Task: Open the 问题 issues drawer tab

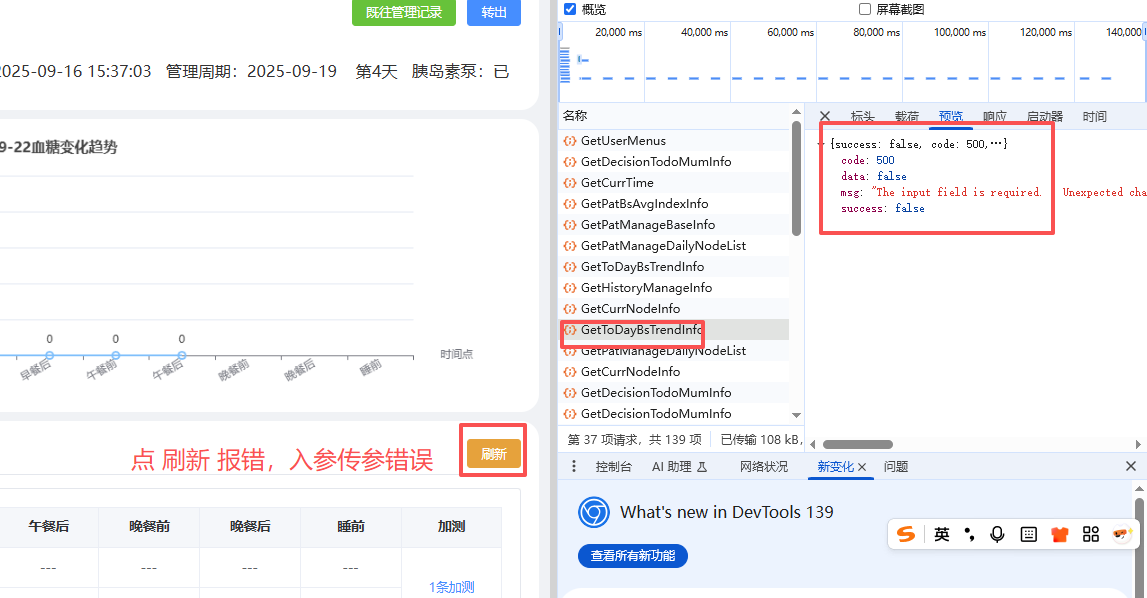Action: click(896, 466)
